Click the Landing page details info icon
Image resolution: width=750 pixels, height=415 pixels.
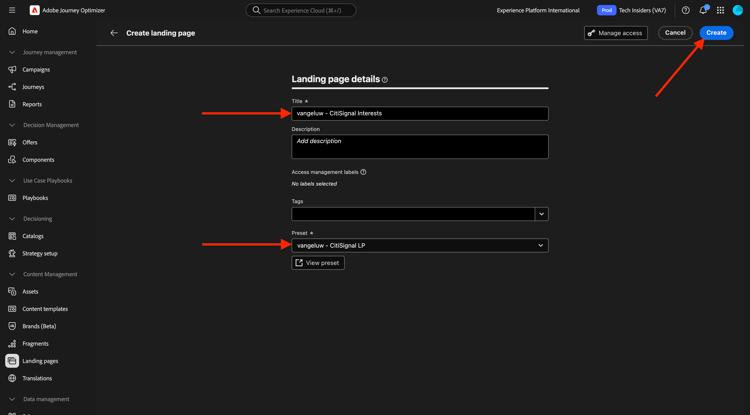(x=385, y=80)
